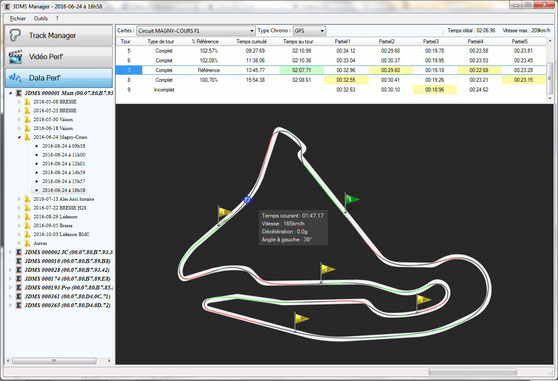The height and width of the screenshot is (381, 558).
Task: Click the 3DMS Manager title bar app icon
Action: 7,6
